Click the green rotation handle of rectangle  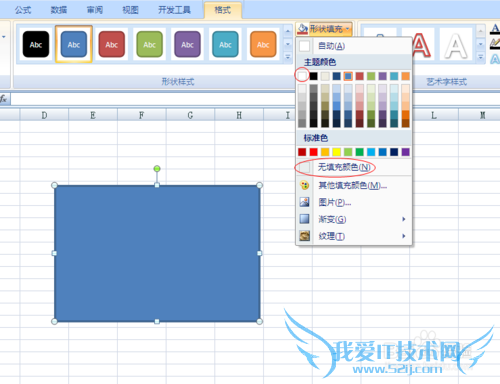click(x=157, y=169)
